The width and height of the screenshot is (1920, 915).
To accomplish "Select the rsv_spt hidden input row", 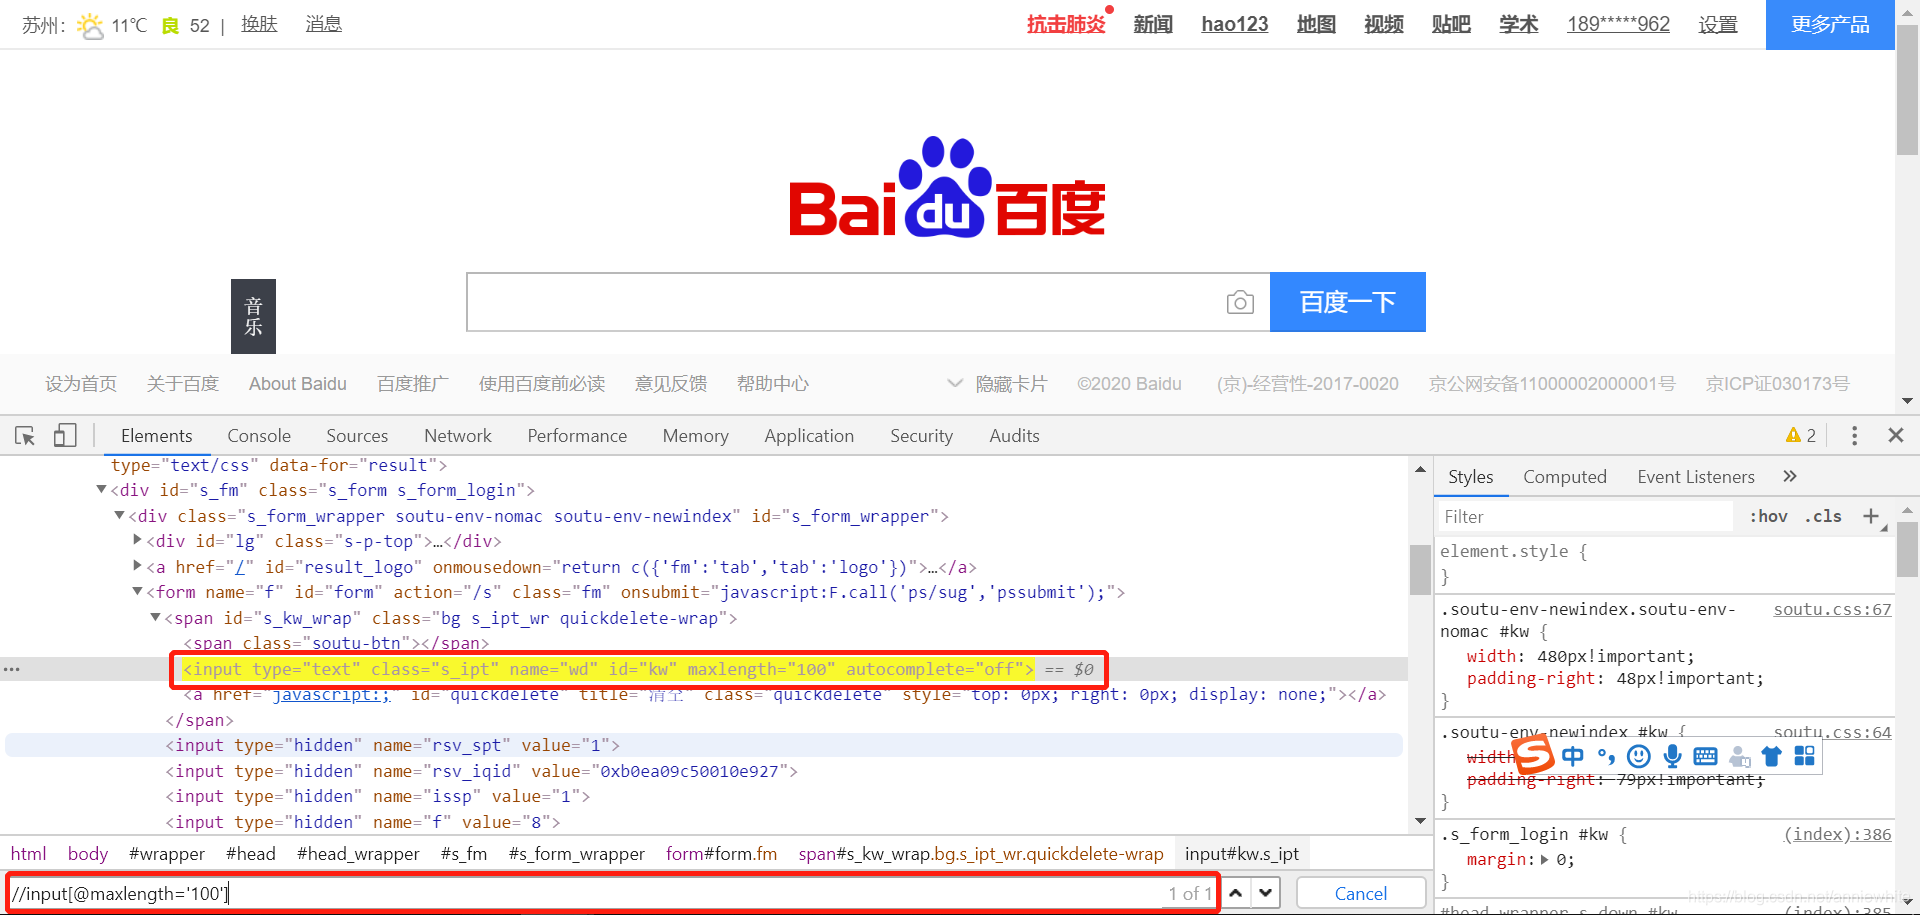I will pyautogui.click(x=704, y=745).
